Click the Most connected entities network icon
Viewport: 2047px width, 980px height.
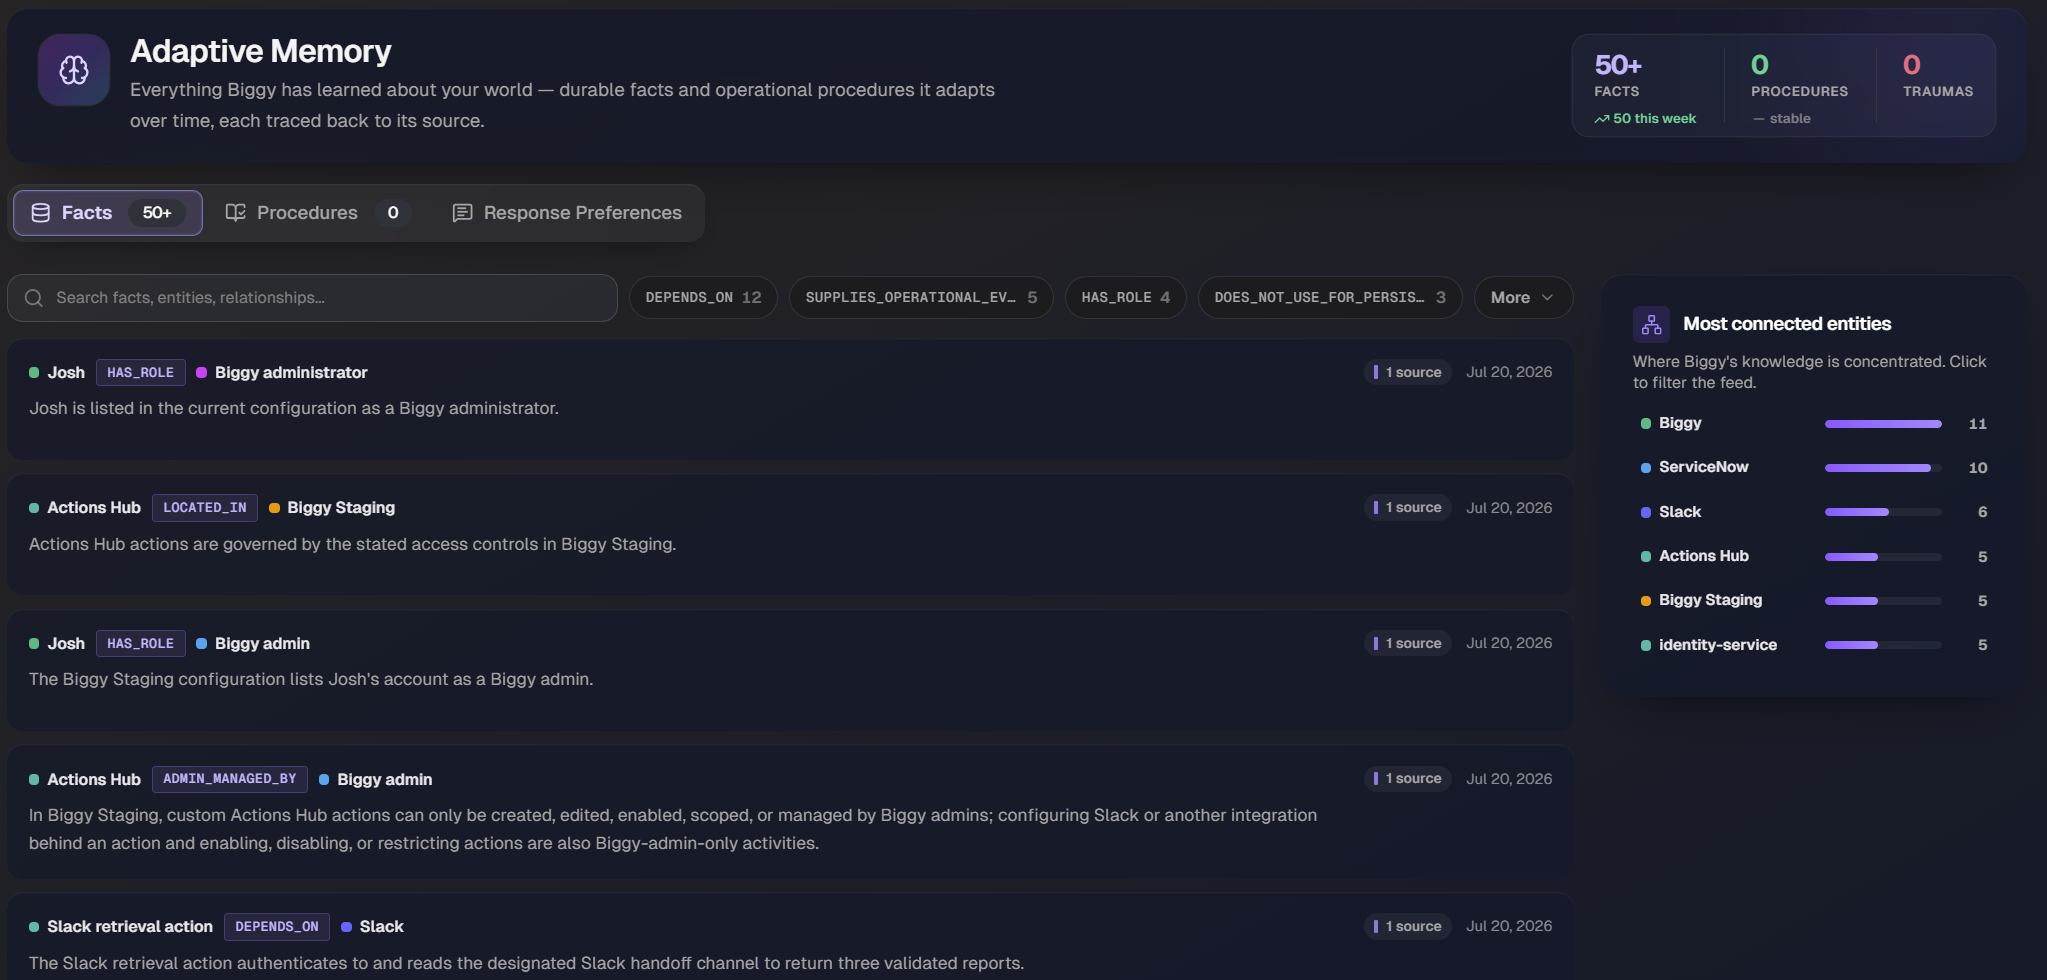(x=1651, y=324)
